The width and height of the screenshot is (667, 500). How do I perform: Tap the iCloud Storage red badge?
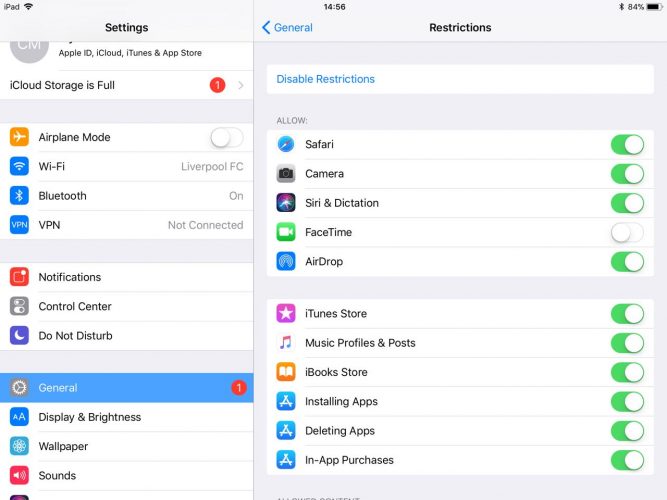(x=217, y=85)
